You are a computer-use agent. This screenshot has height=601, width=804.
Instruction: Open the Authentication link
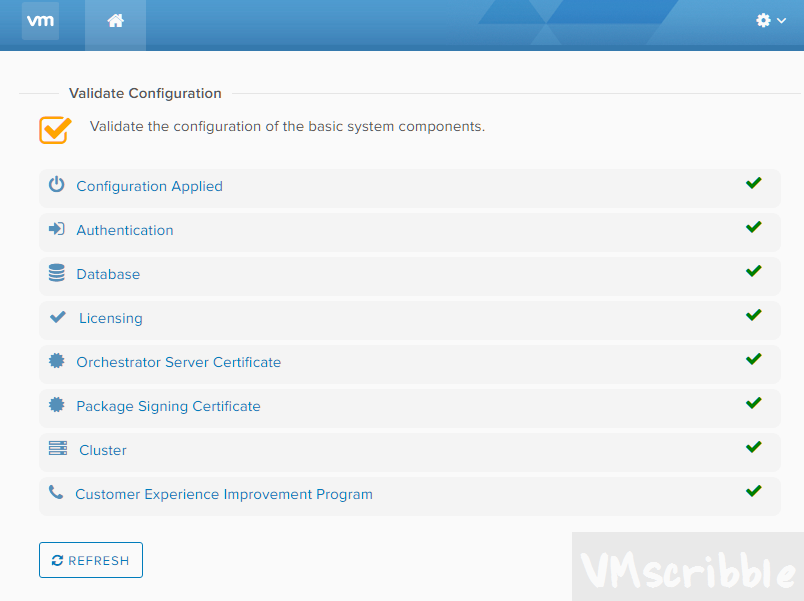[x=125, y=230]
